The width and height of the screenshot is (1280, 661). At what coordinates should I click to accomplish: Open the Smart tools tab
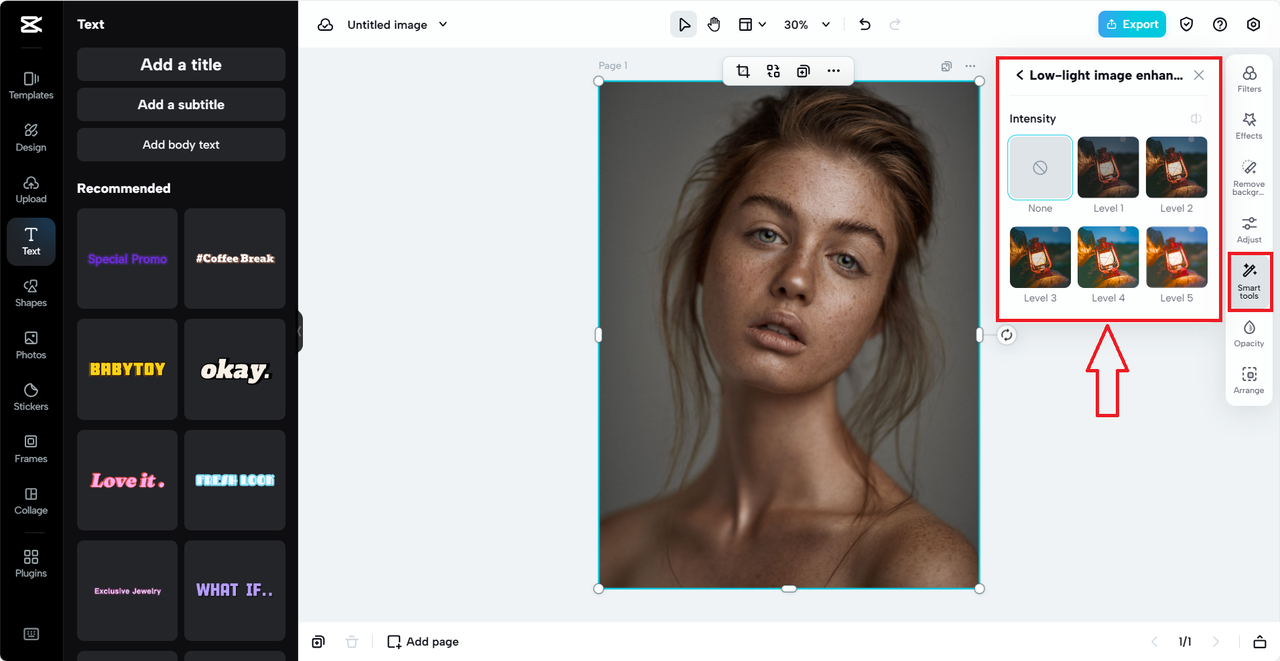click(1249, 281)
